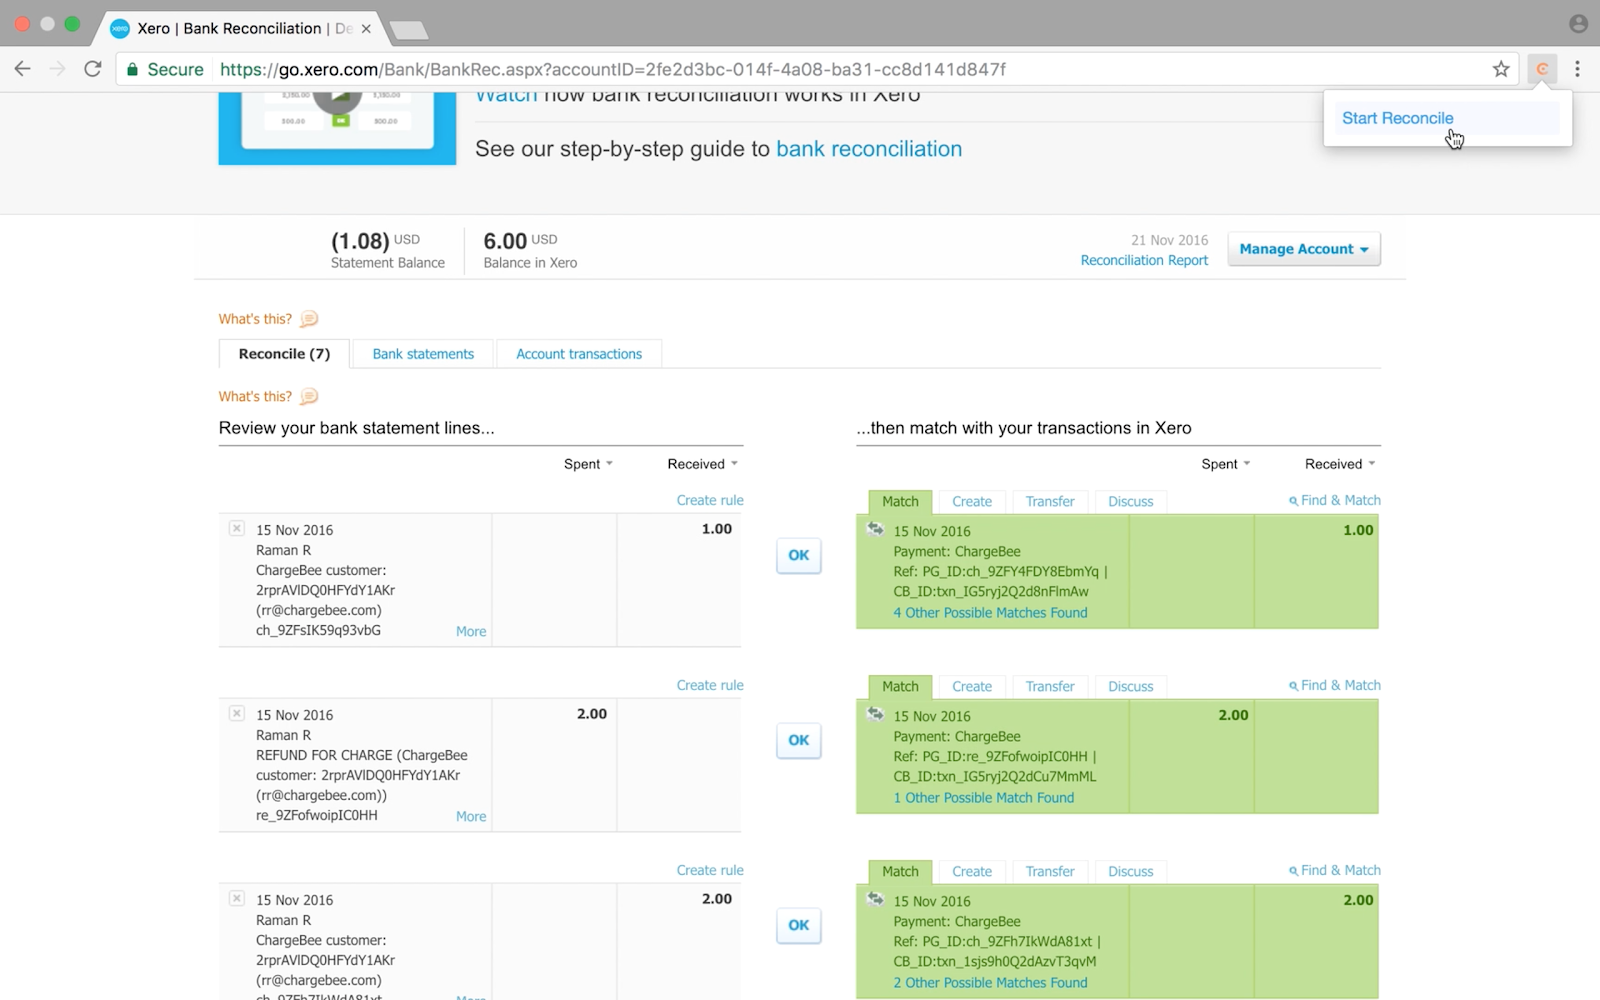
Task: Click the back navigation arrow
Action: 22,69
